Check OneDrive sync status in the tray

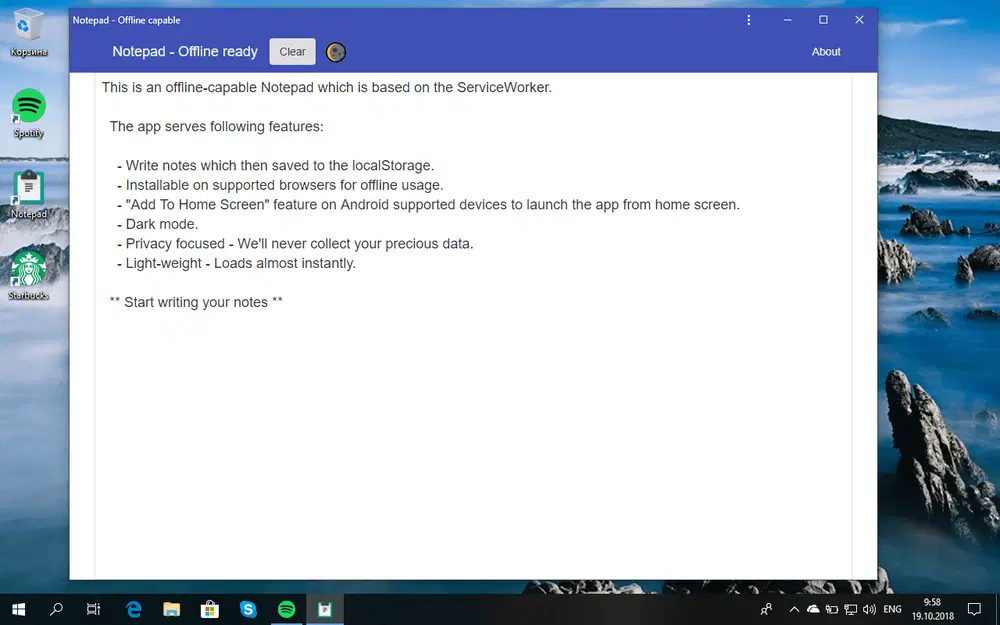813,609
